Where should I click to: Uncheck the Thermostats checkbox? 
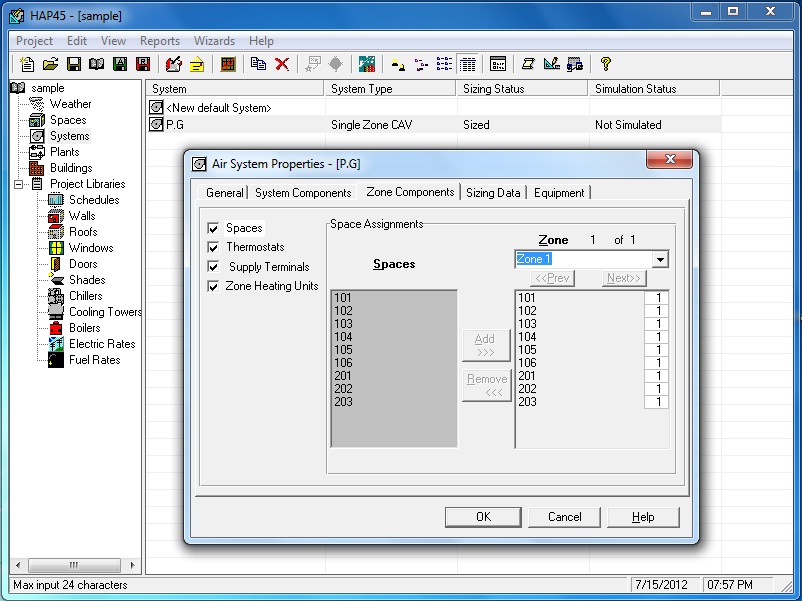click(213, 247)
